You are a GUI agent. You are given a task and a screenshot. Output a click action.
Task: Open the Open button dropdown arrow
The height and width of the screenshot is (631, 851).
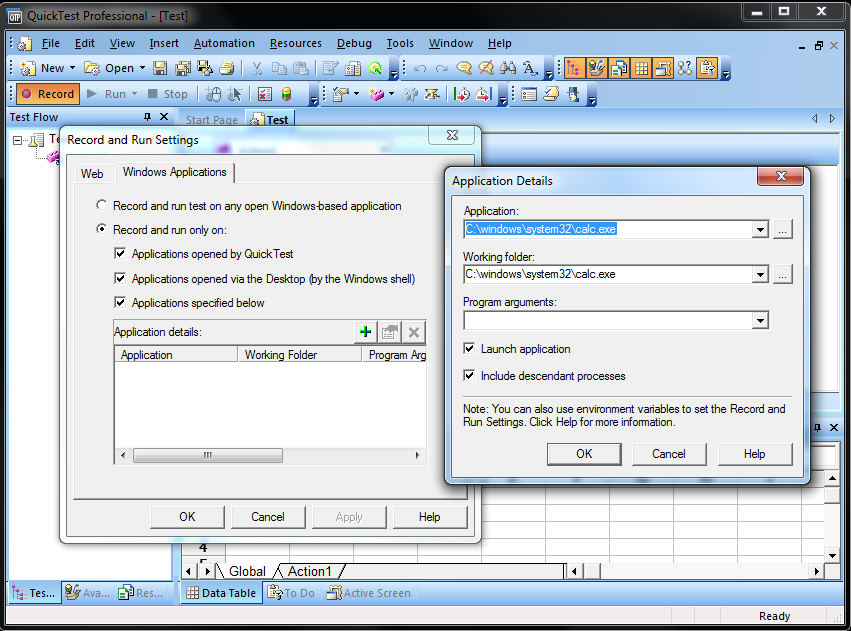click(142, 68)
